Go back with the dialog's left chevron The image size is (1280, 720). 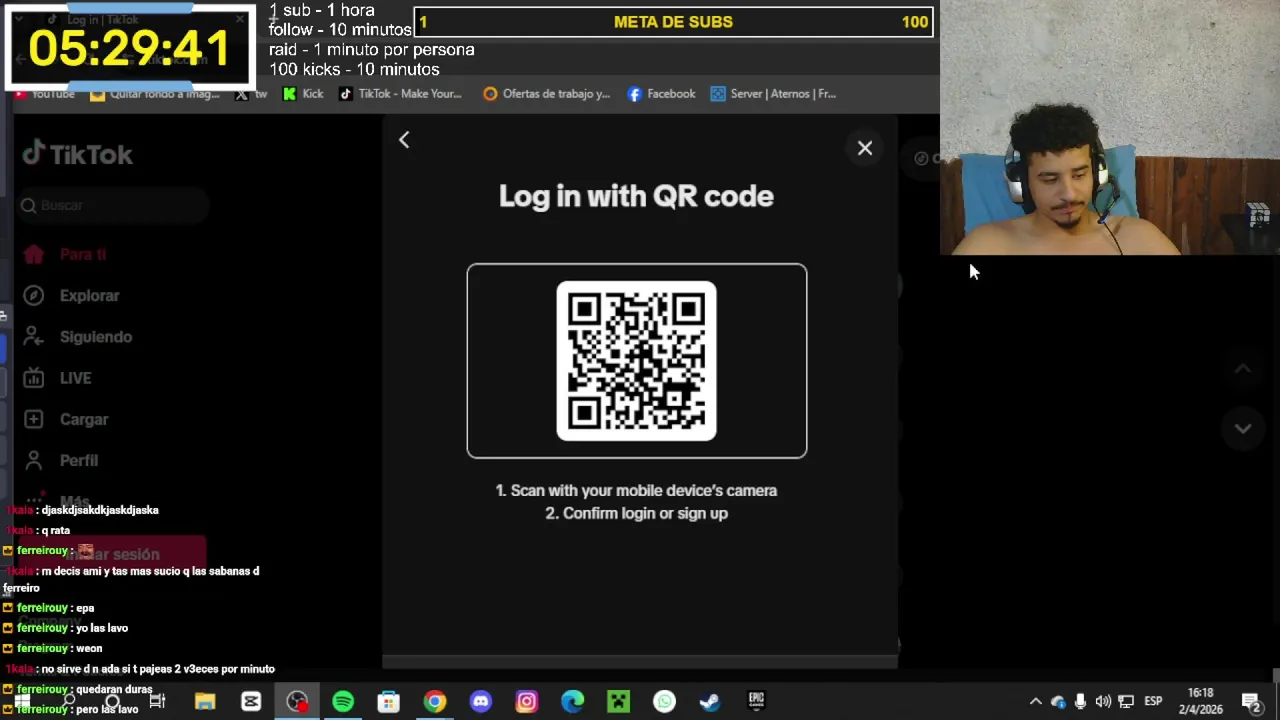404,140
